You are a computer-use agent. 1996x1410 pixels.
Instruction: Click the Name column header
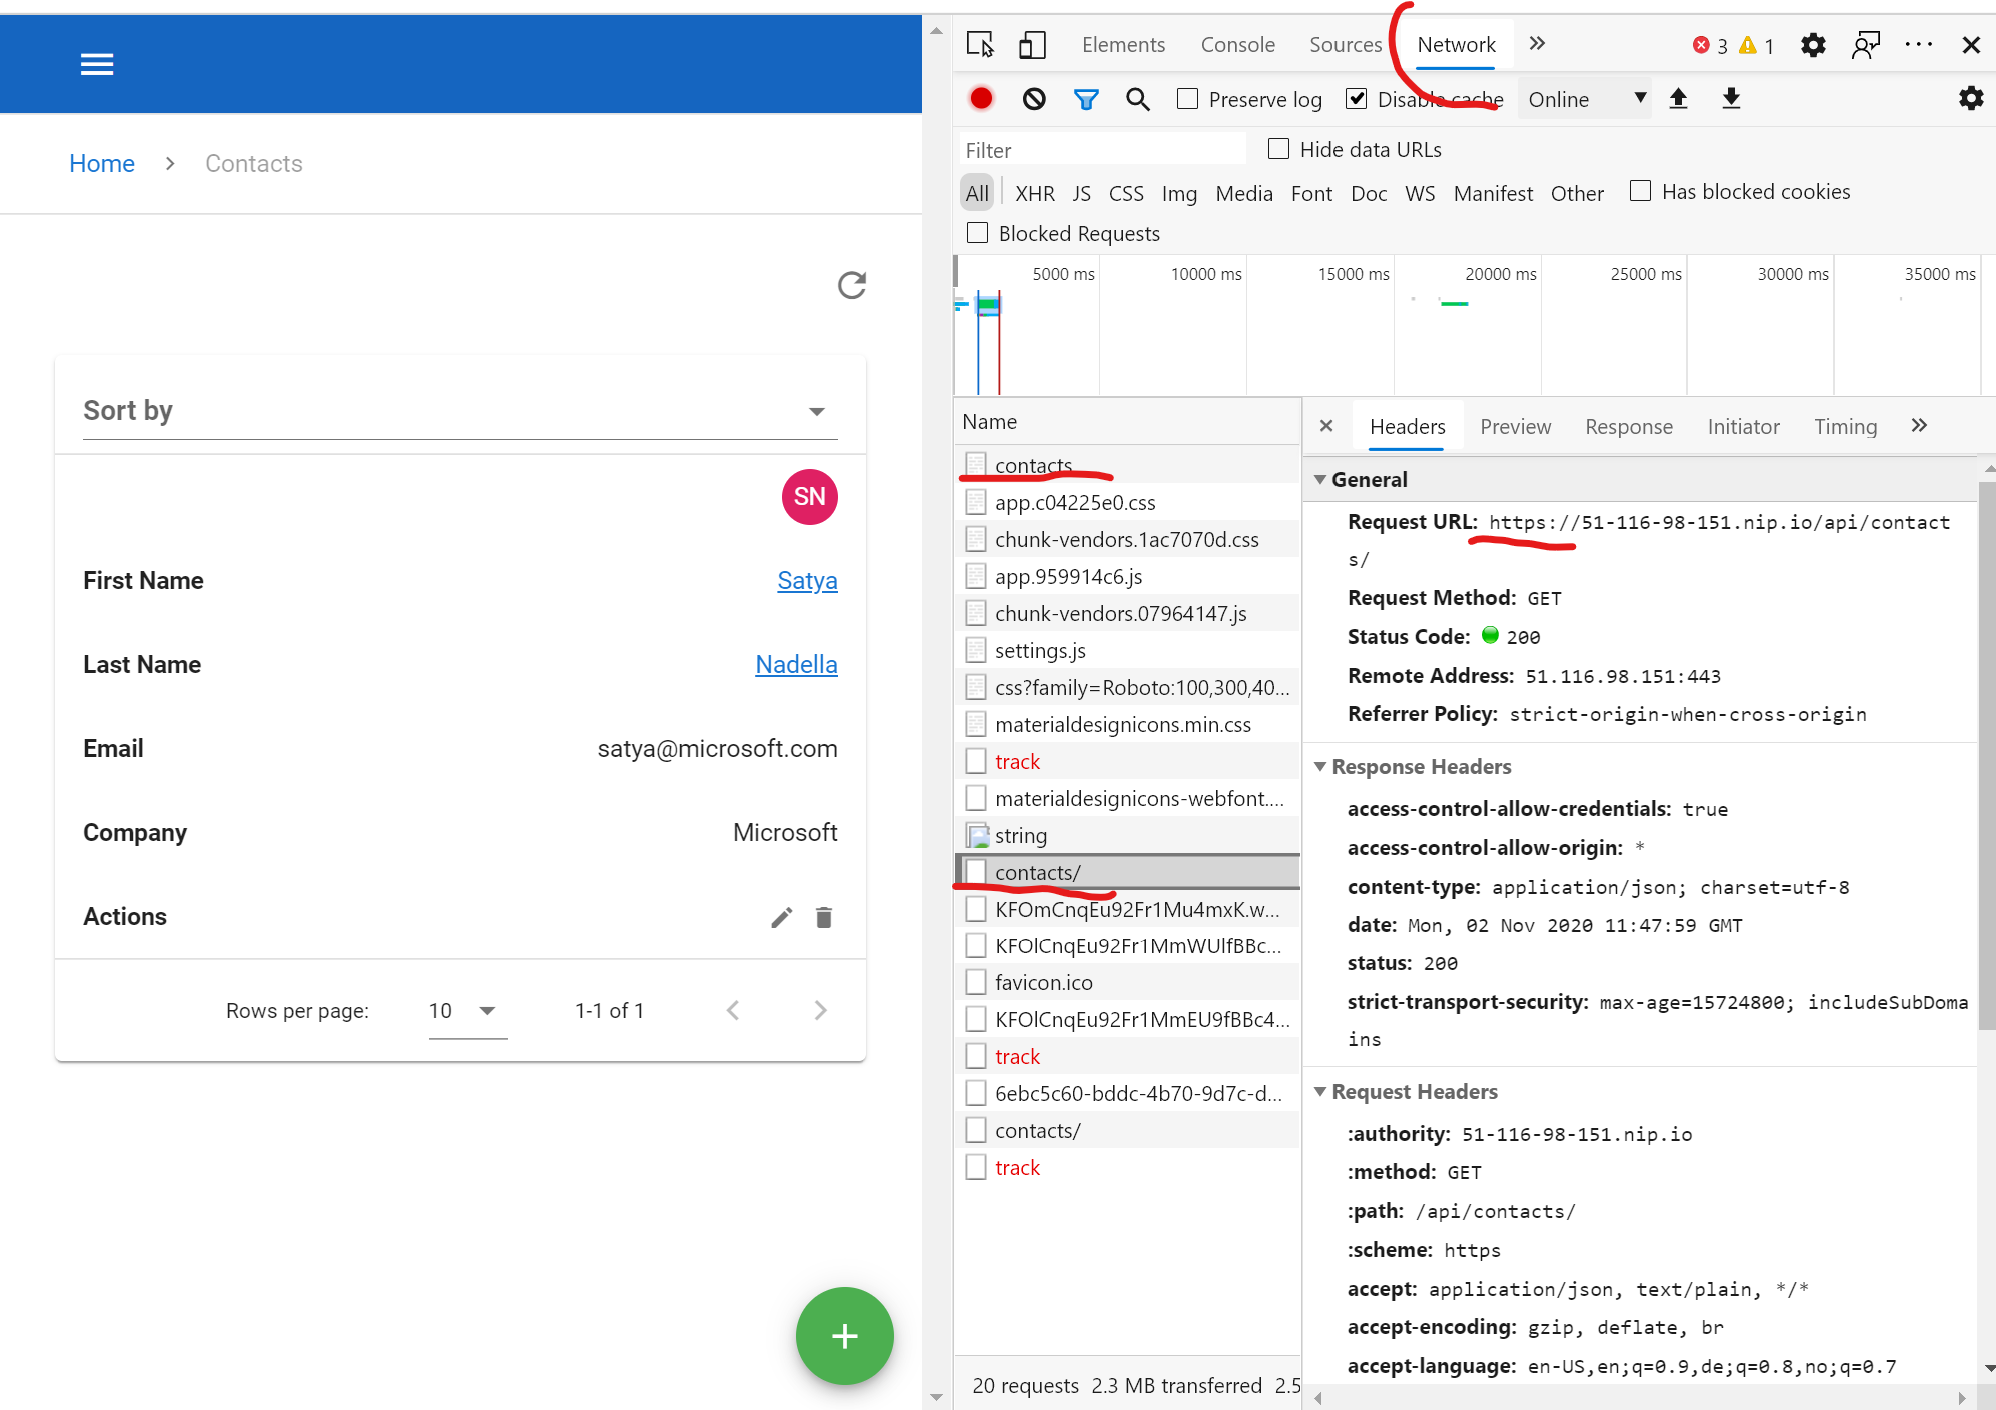coord(1127,422)
